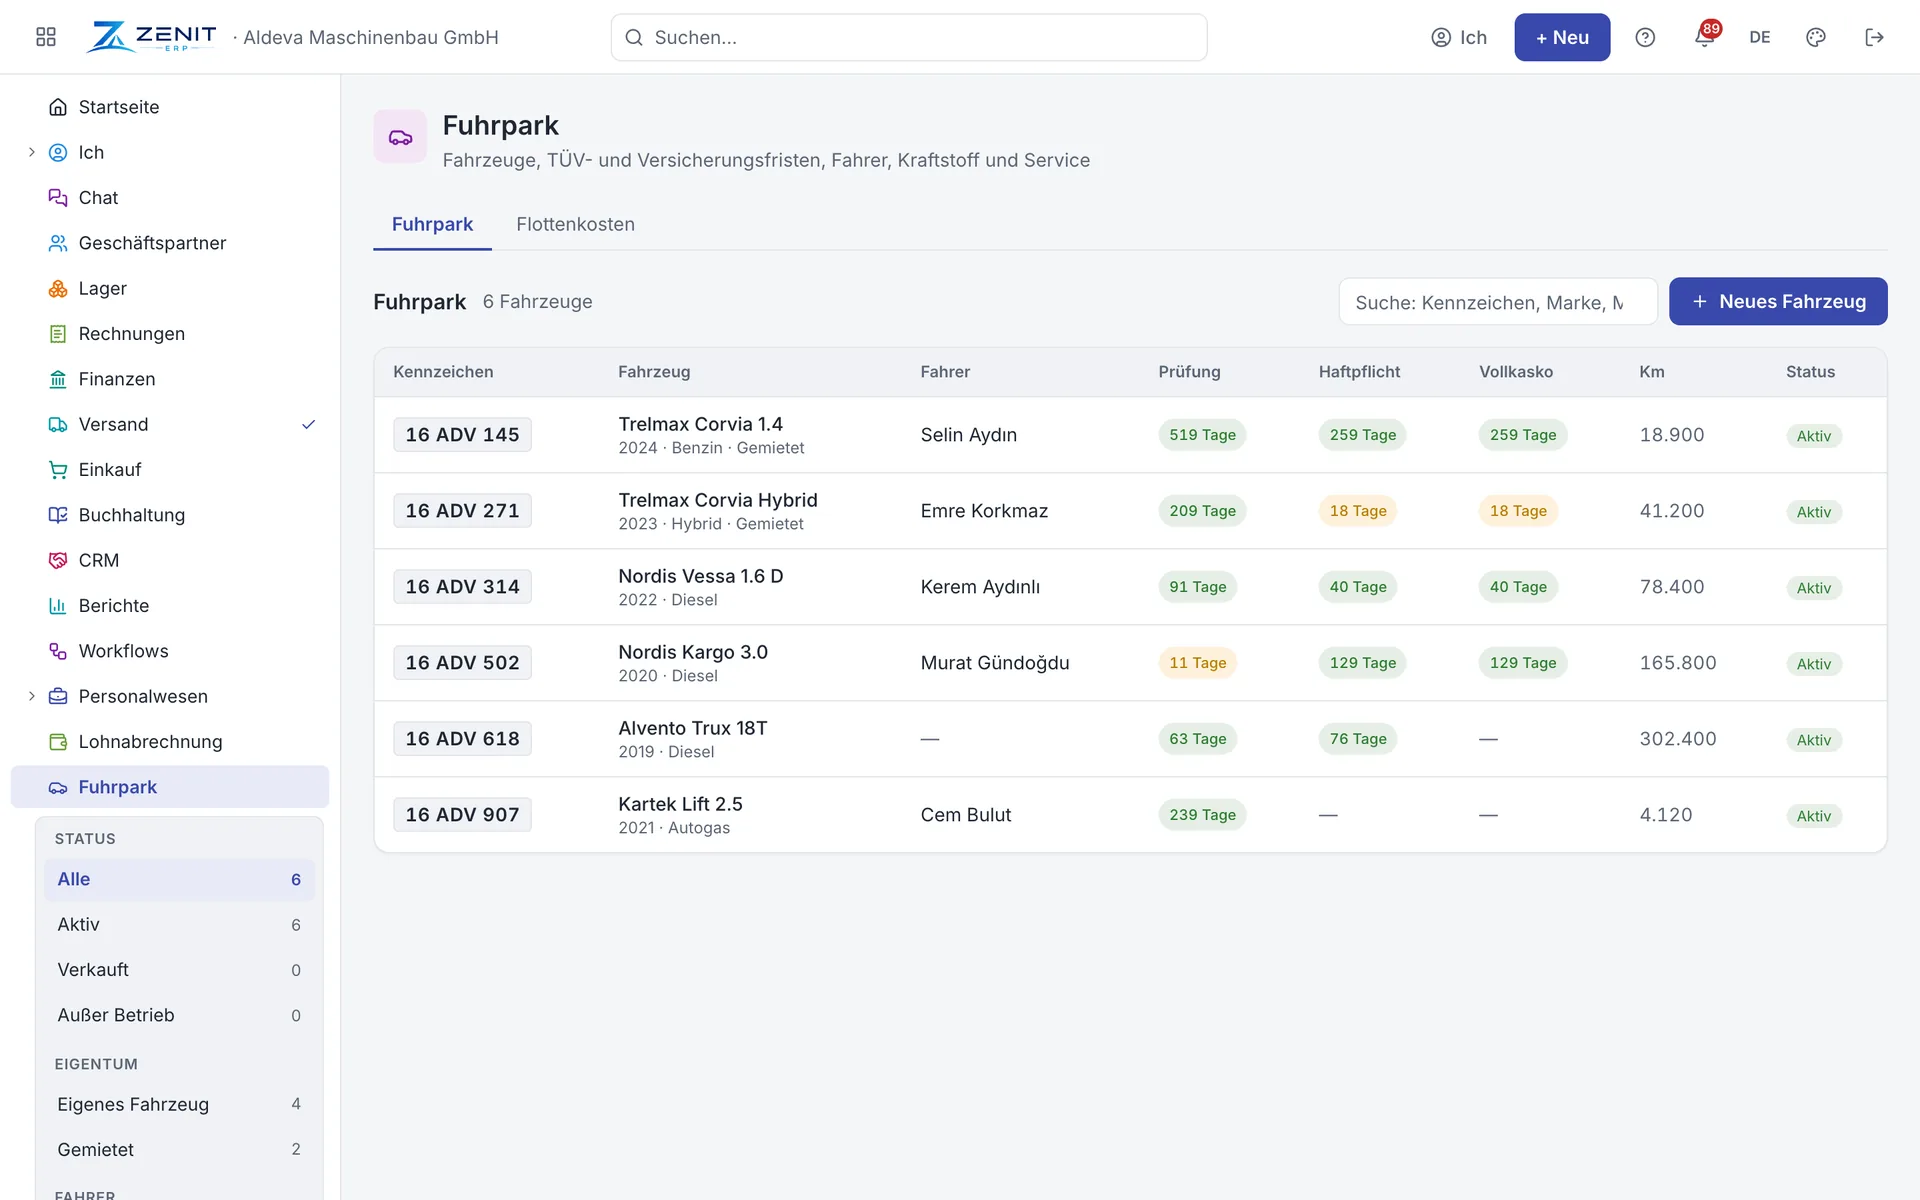Open the Lager module
The width and height of the screenshot is (1920, 1200).
pos(170,288)
